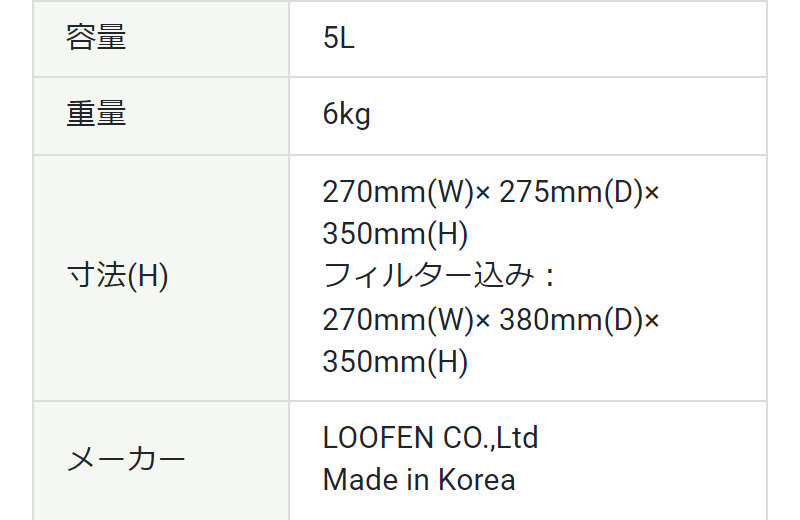Select the 6kg weight value
Image resolution: width=800 pixels, height=520 pixels.
[x=346, y=114]
